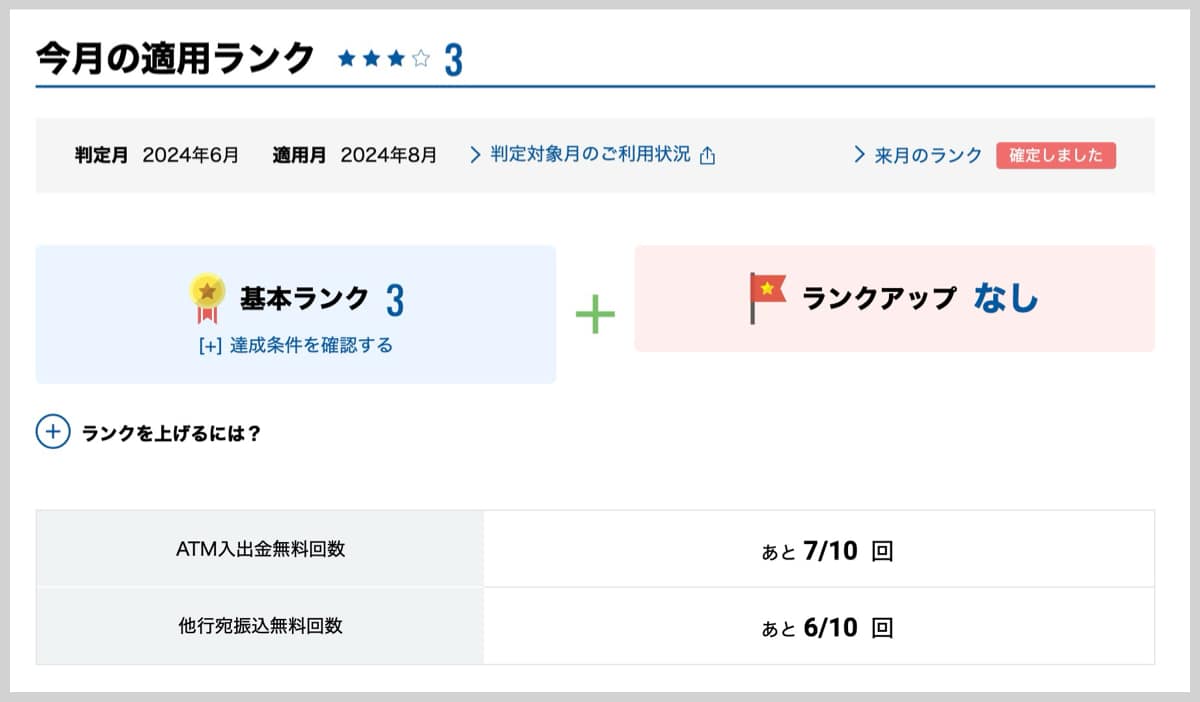The image size is (1200, 702).
Task: Open the 来月のランク page
Action: coord(925,155)
